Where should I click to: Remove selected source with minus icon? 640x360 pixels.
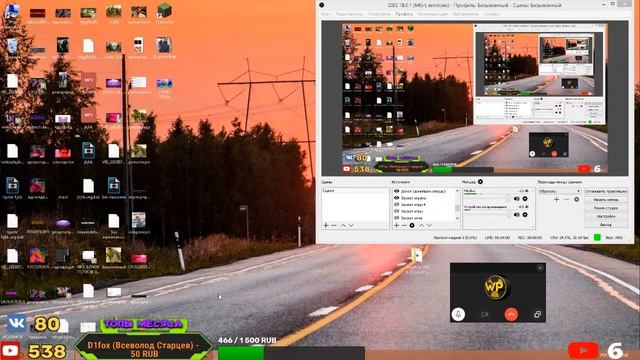coord(404,225)
